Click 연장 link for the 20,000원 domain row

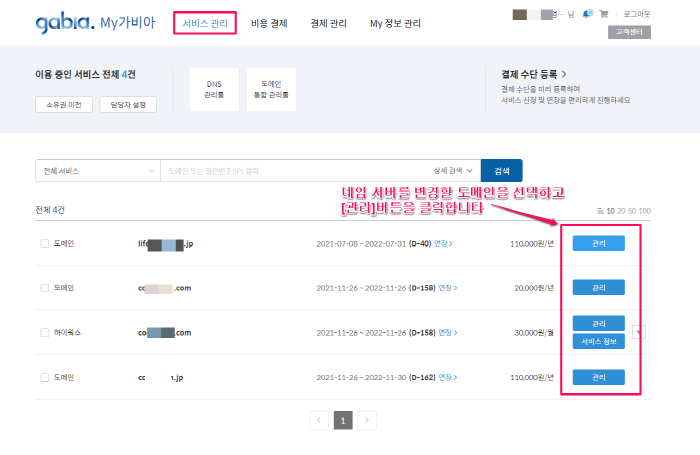click(448, 288)
